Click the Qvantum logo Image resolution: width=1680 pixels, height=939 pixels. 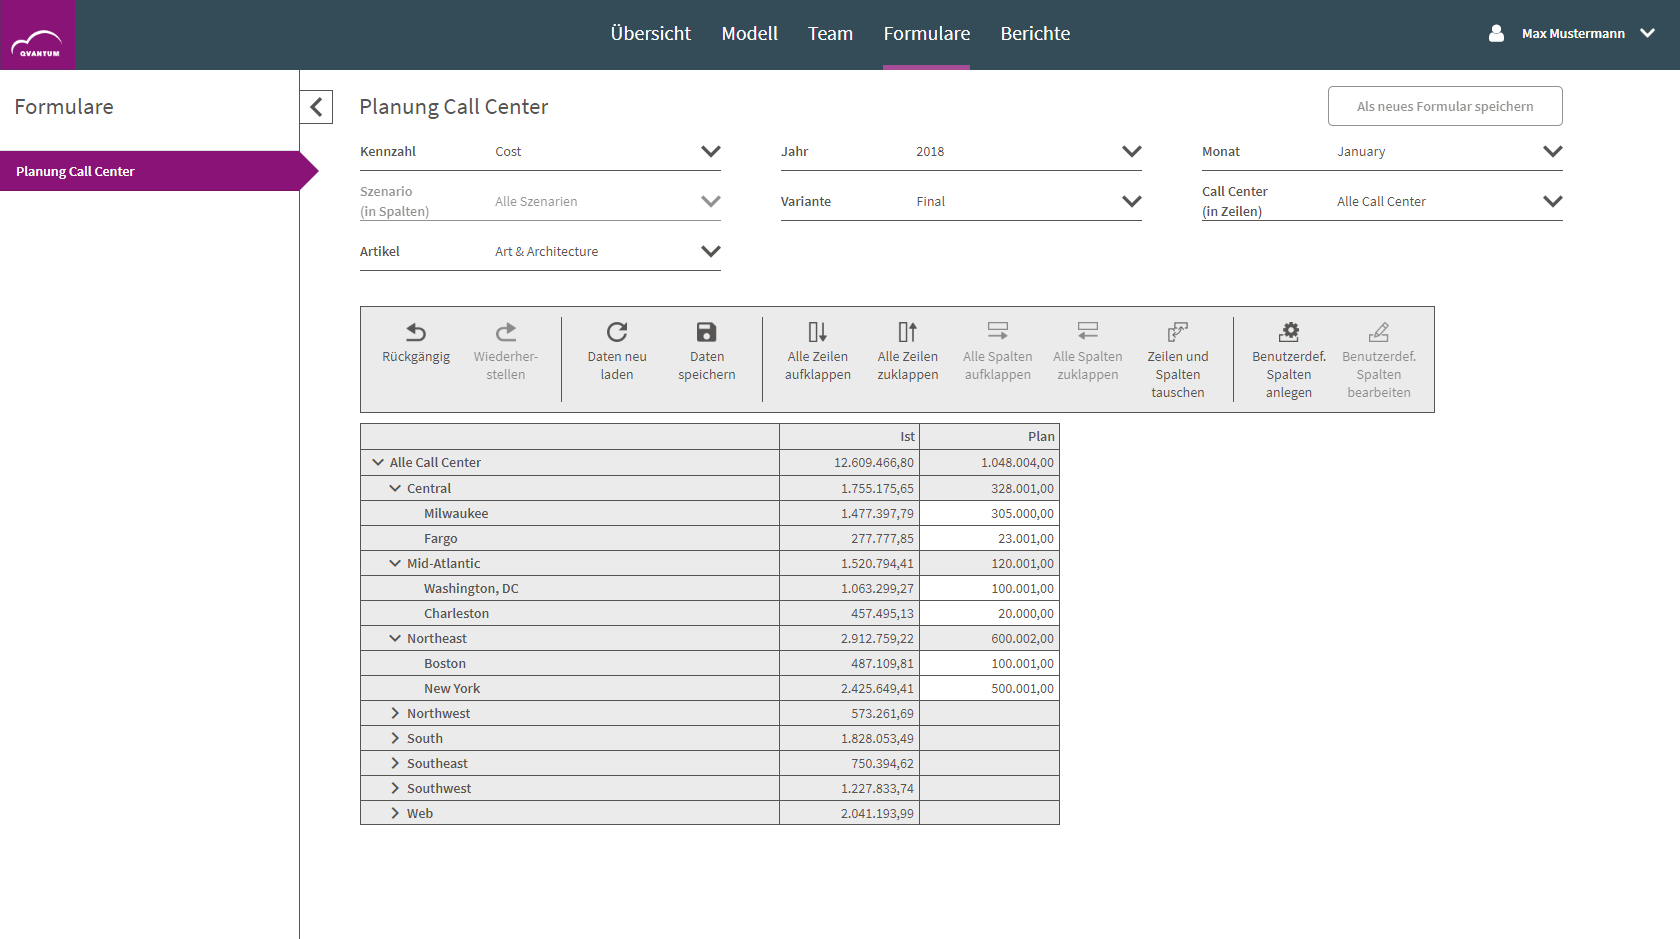pyautogui.click(x=38, y=35)
